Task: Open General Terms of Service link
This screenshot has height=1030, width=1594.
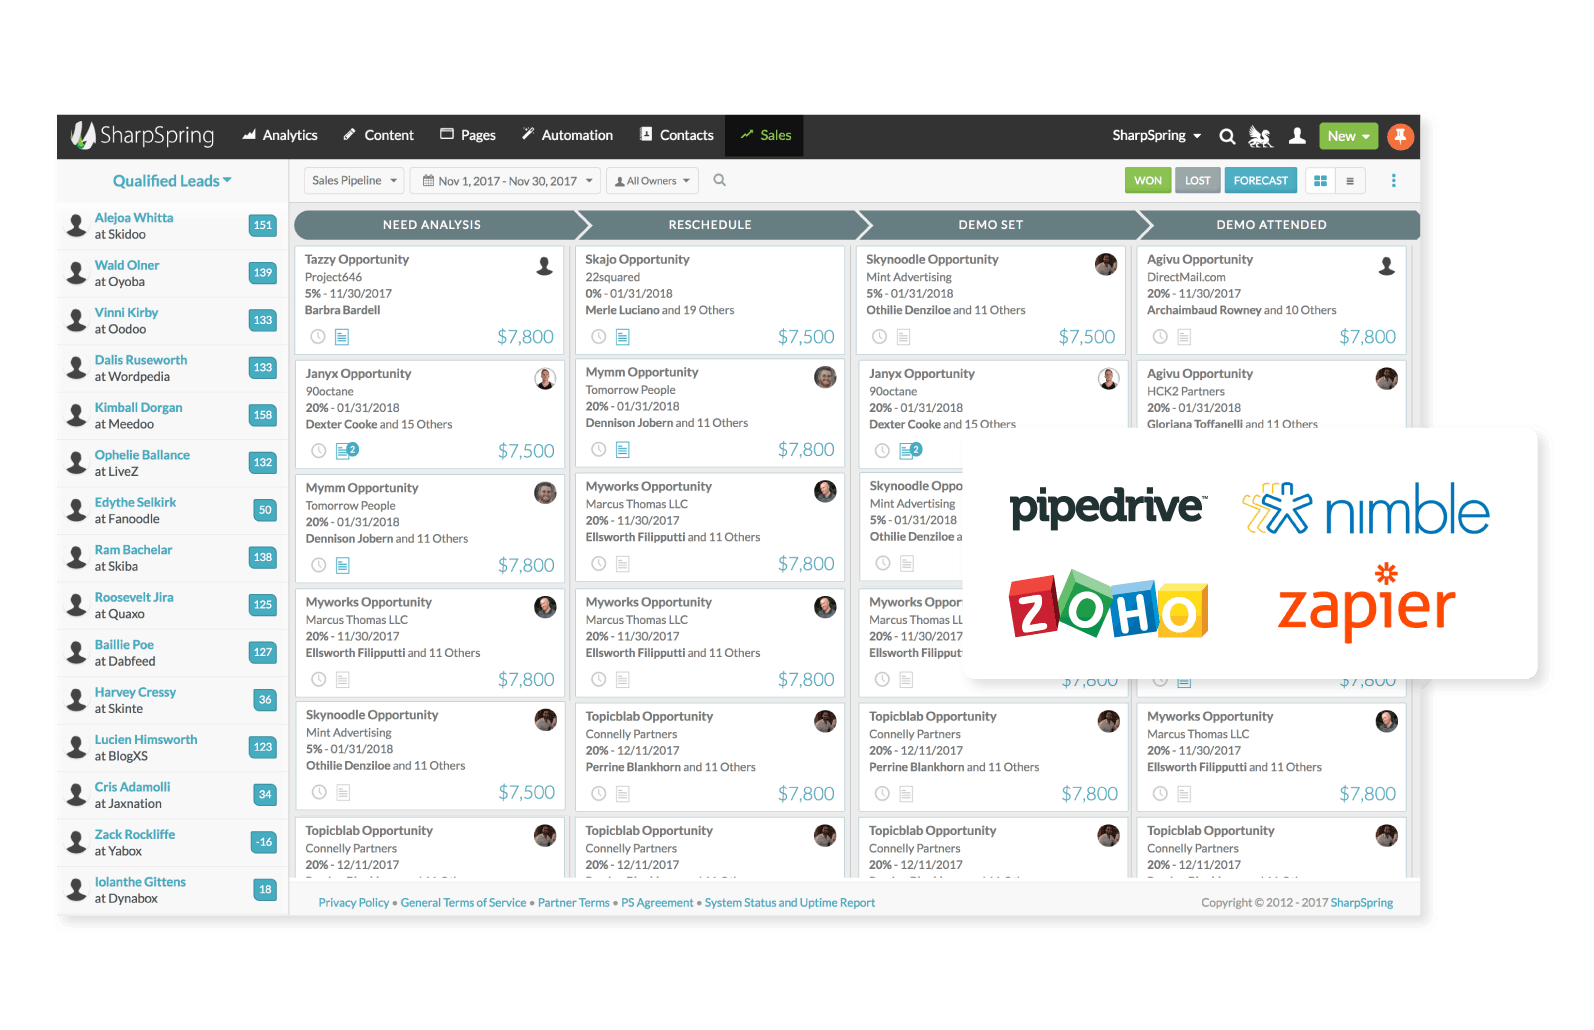Action: 464,903
